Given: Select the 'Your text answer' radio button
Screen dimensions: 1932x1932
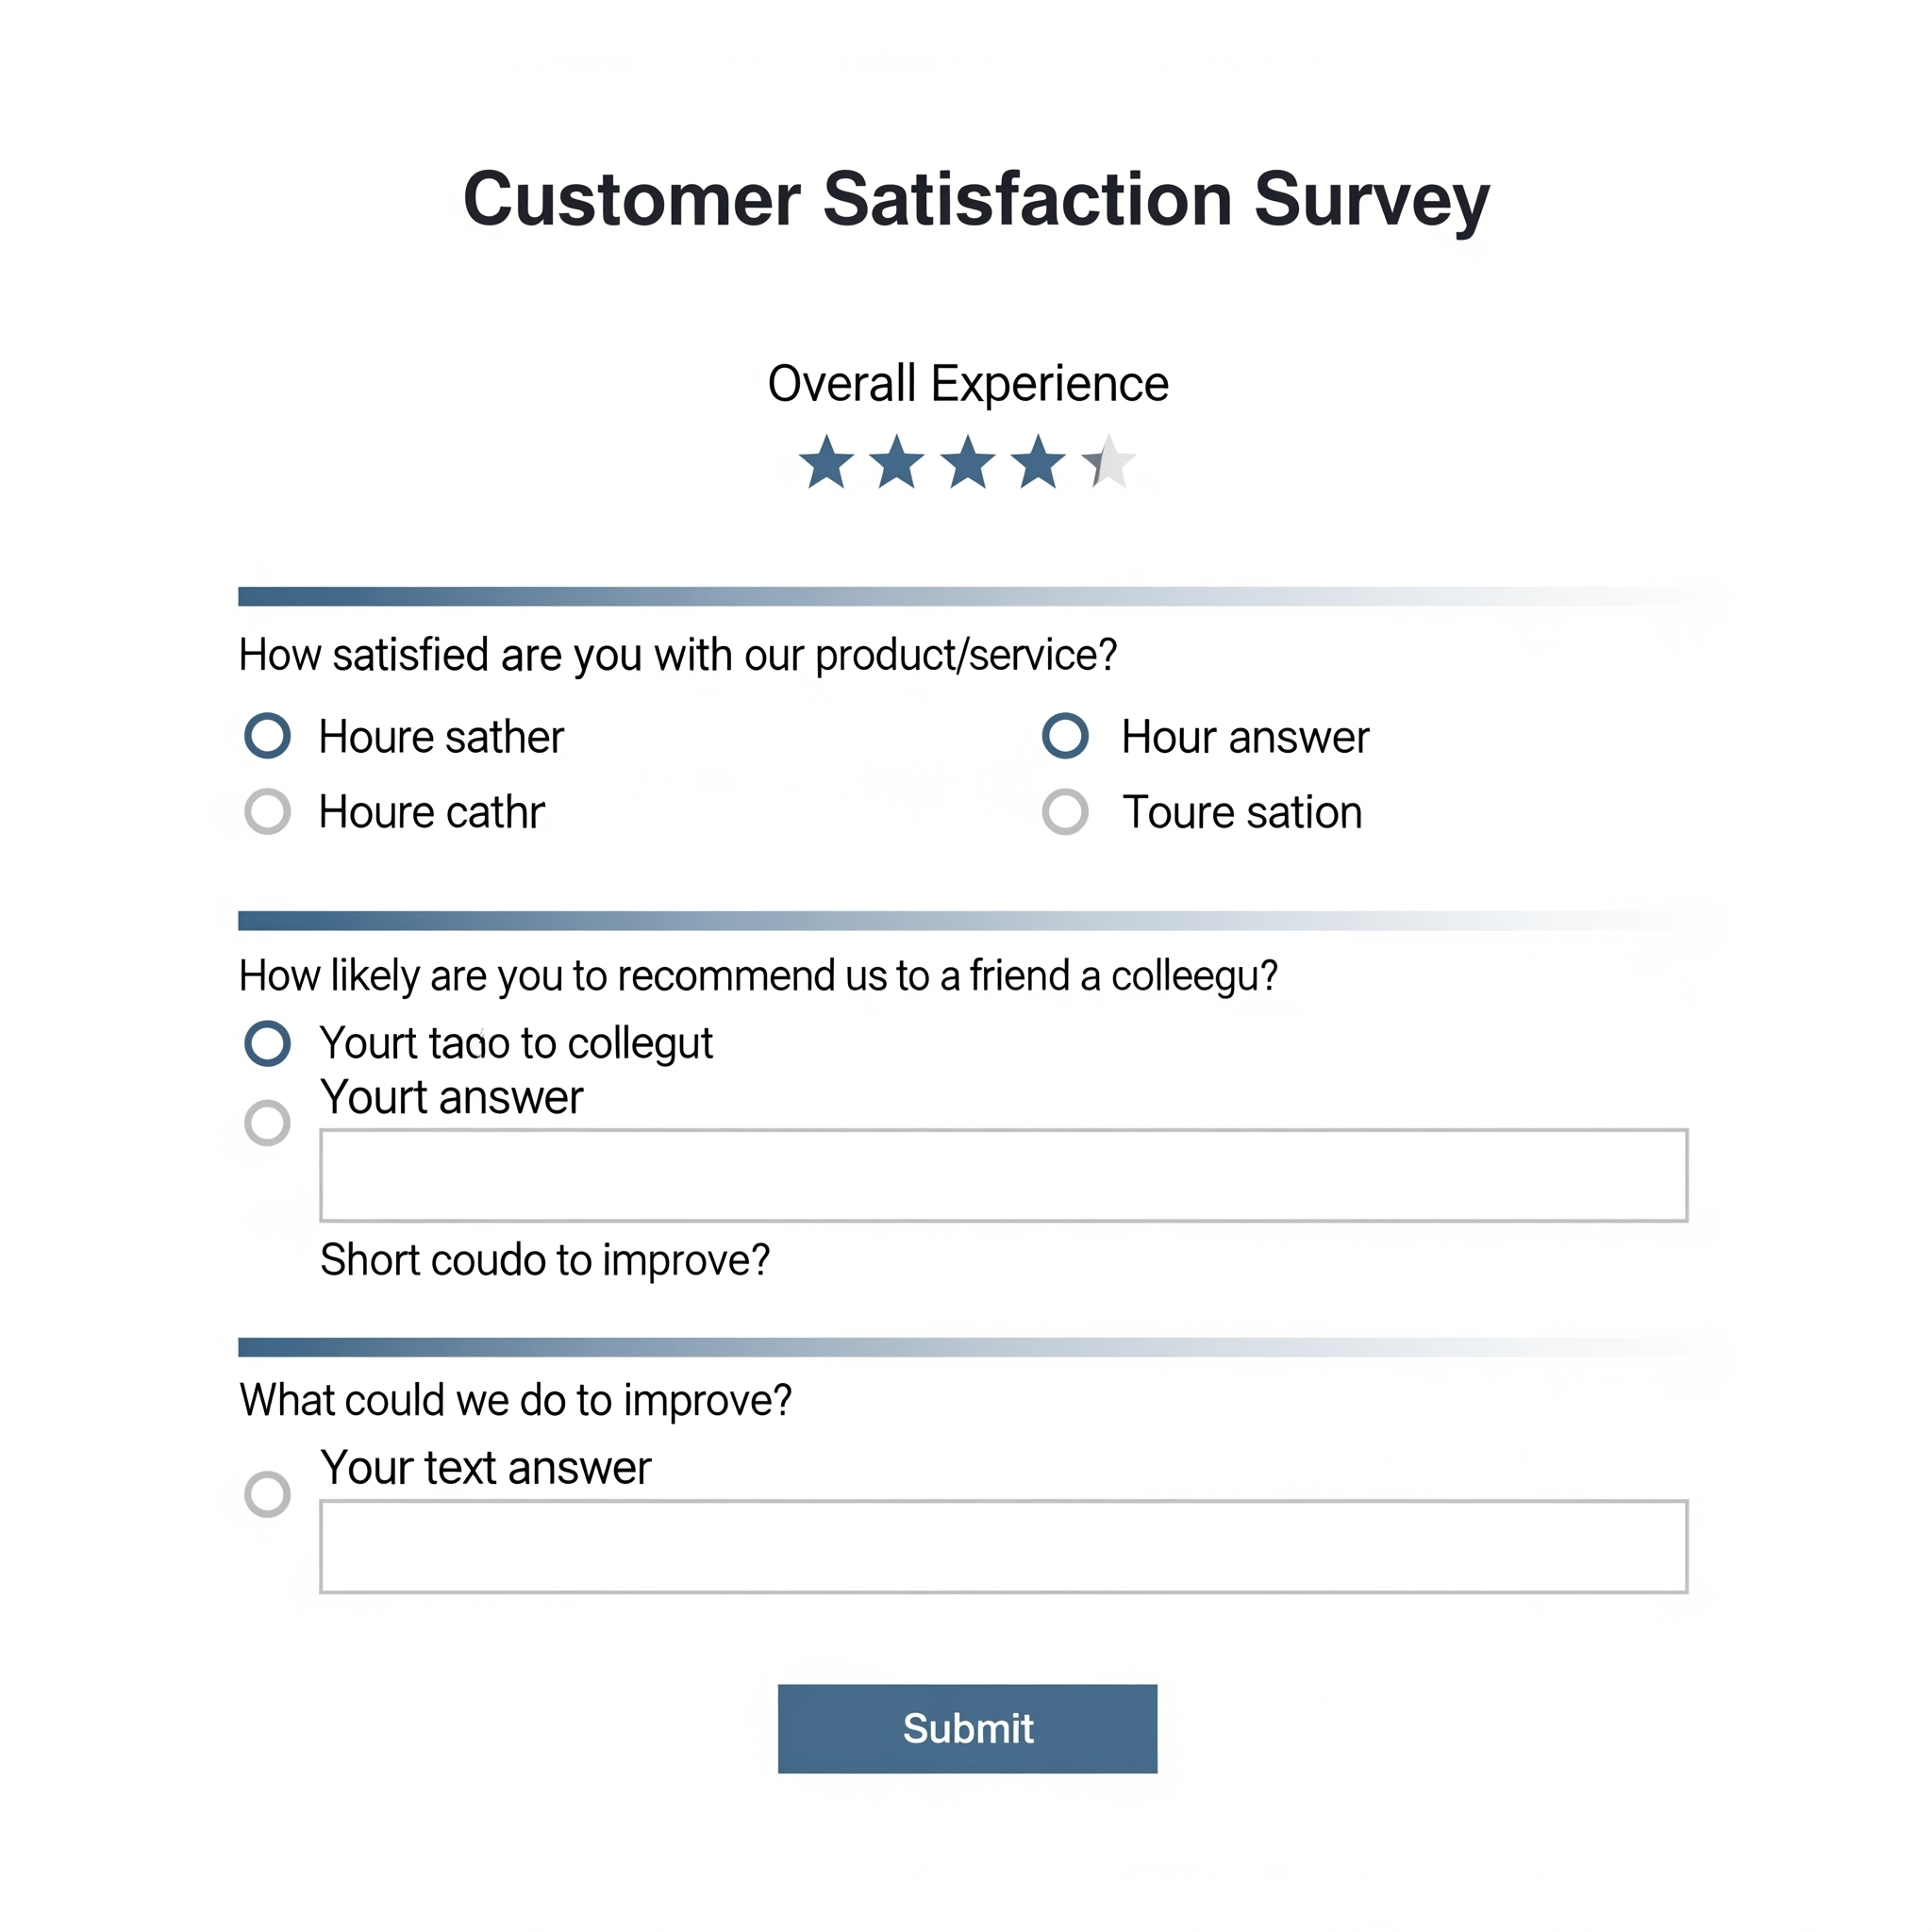Looking at the screenshot, I should point(267,1494).
